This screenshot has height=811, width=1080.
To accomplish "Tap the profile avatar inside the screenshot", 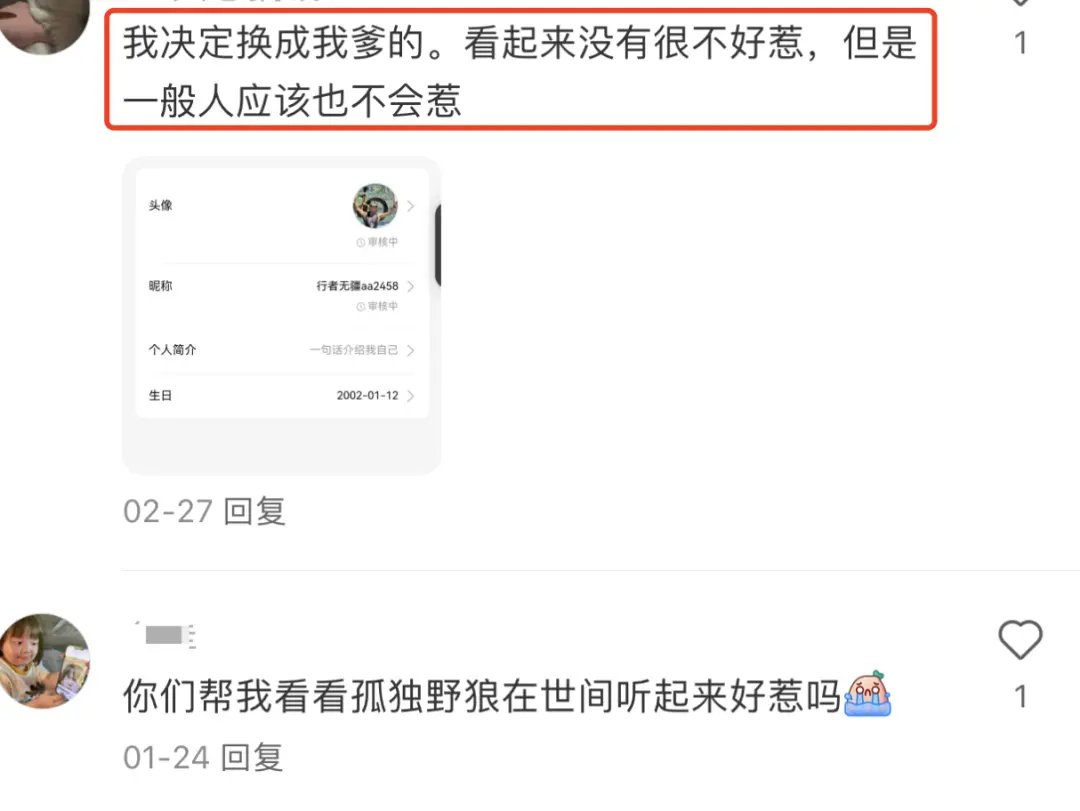I will tap(375, 205).
